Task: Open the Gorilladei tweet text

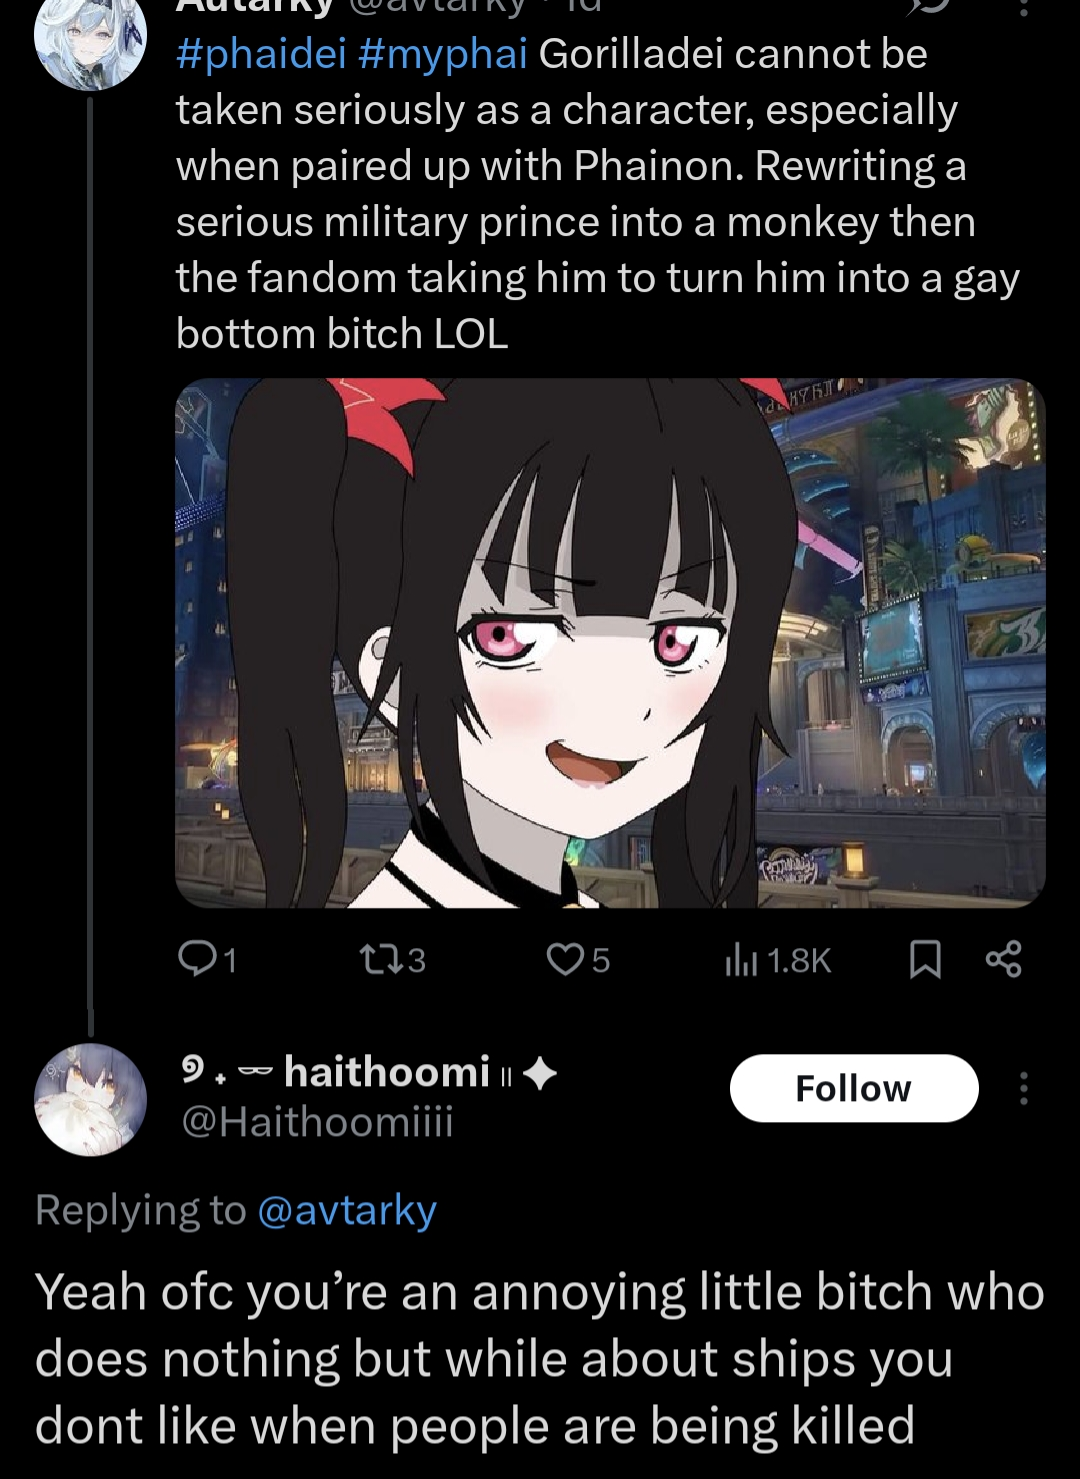Action: pos(598,194)
